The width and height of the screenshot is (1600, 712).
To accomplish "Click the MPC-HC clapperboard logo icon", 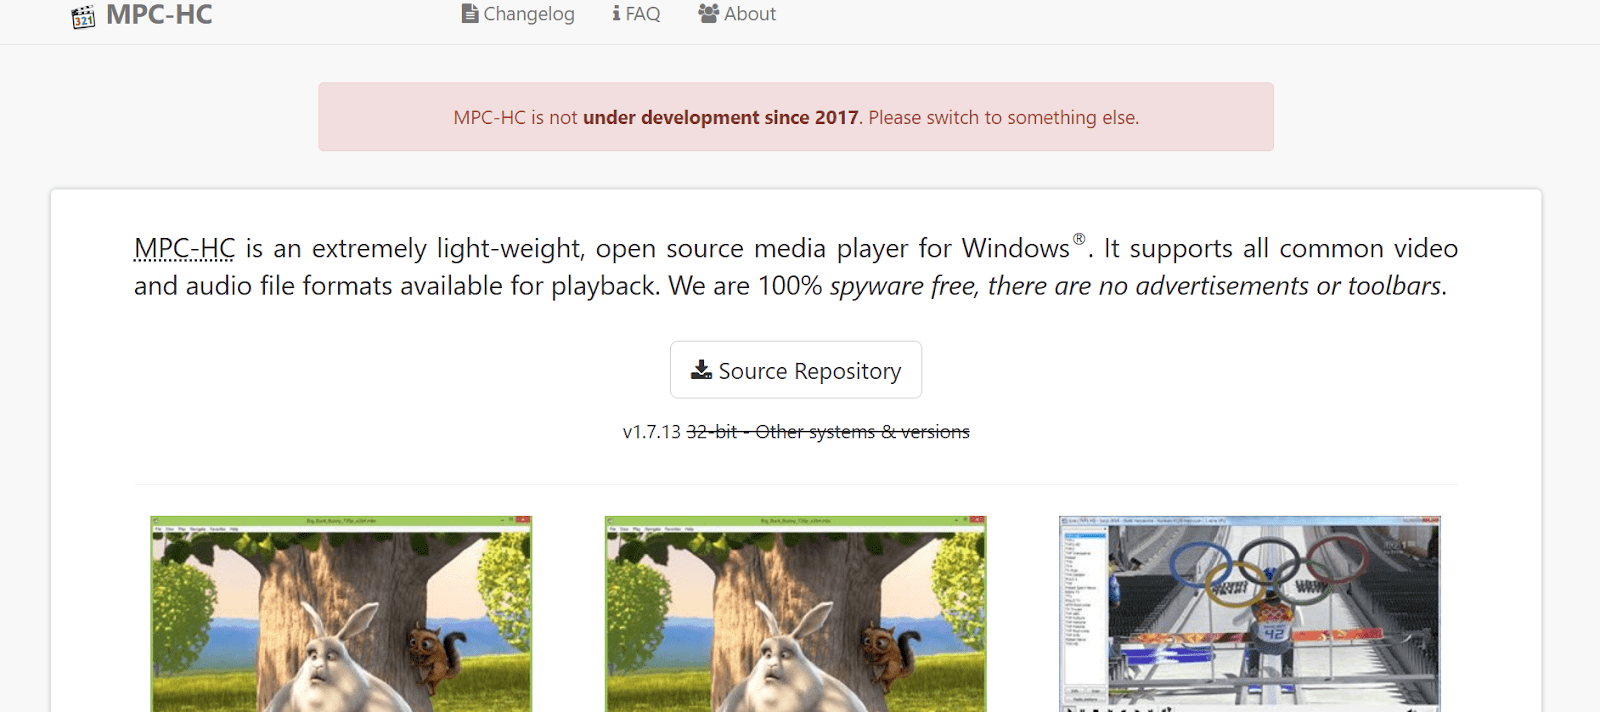I will (83, 16).
